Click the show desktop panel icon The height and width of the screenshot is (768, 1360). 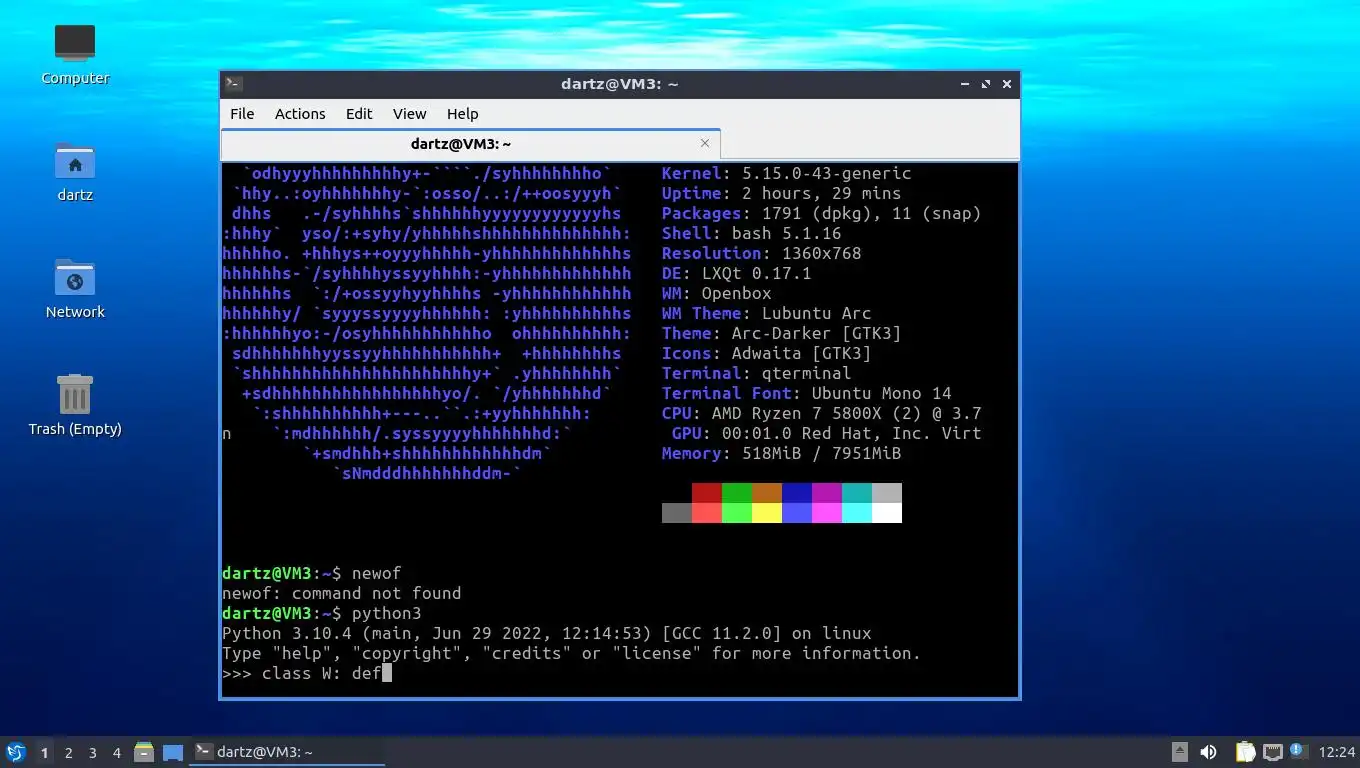click(x=173, y=752)
